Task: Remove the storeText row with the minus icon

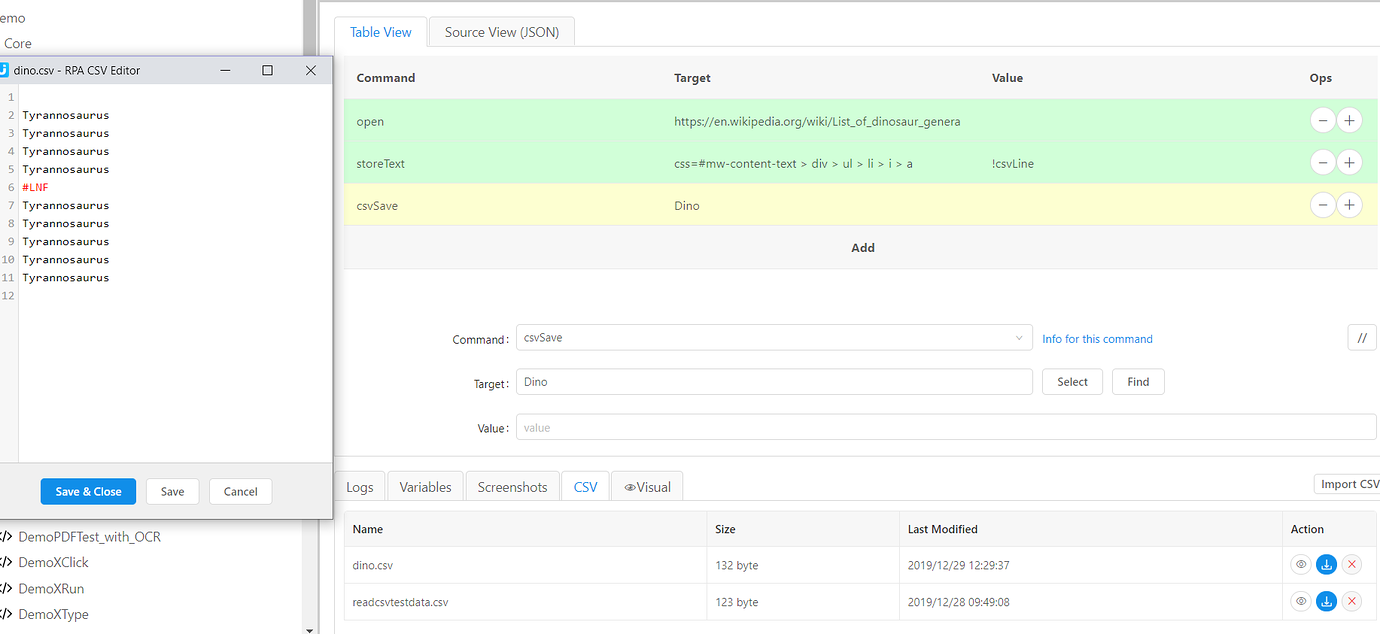Action: (1323, 162)
